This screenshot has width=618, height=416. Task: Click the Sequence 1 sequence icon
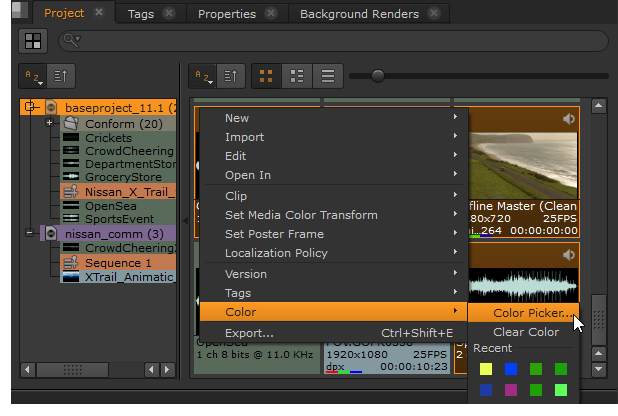point(71,262)
